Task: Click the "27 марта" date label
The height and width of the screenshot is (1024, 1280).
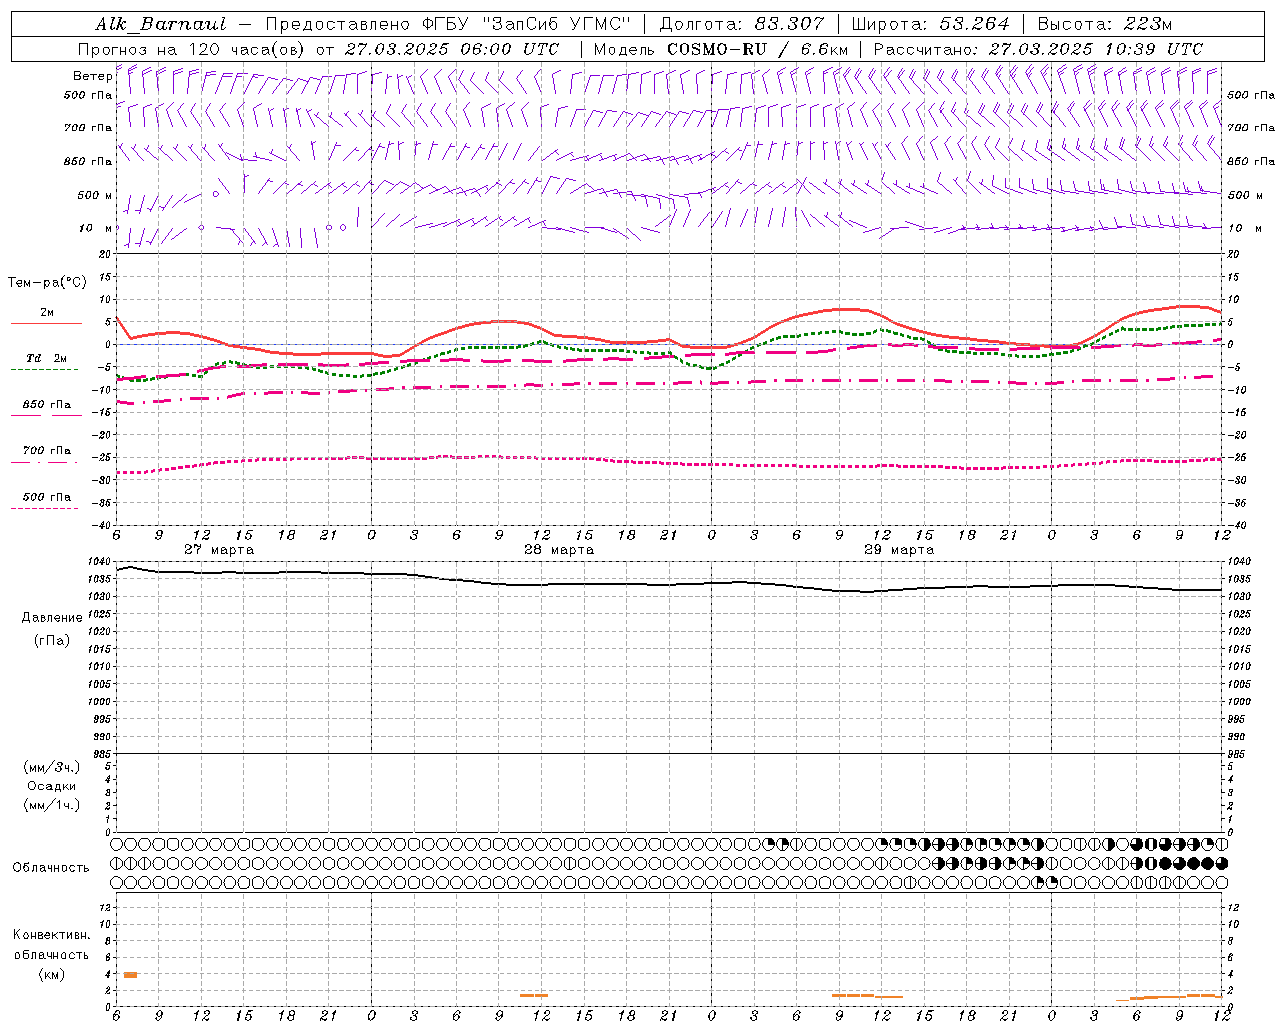Action: coord(219,550)
